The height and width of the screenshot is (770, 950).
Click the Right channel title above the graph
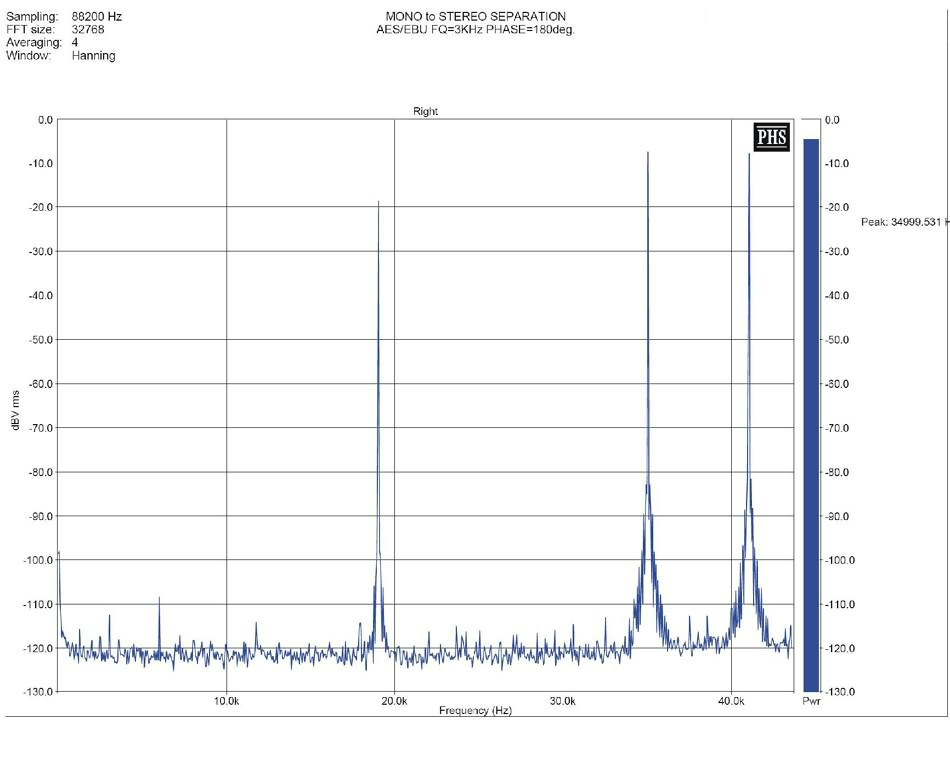425,112
